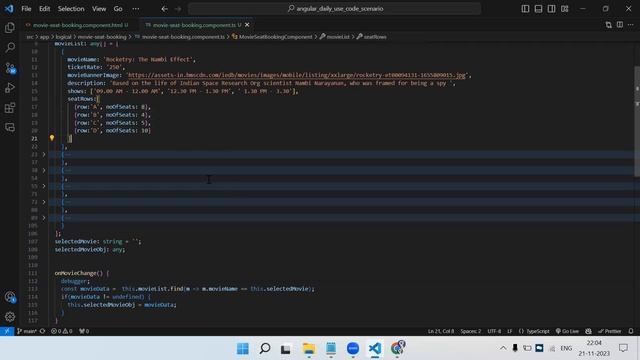Open File Explorer from the taskbar

tap(309, 348)
